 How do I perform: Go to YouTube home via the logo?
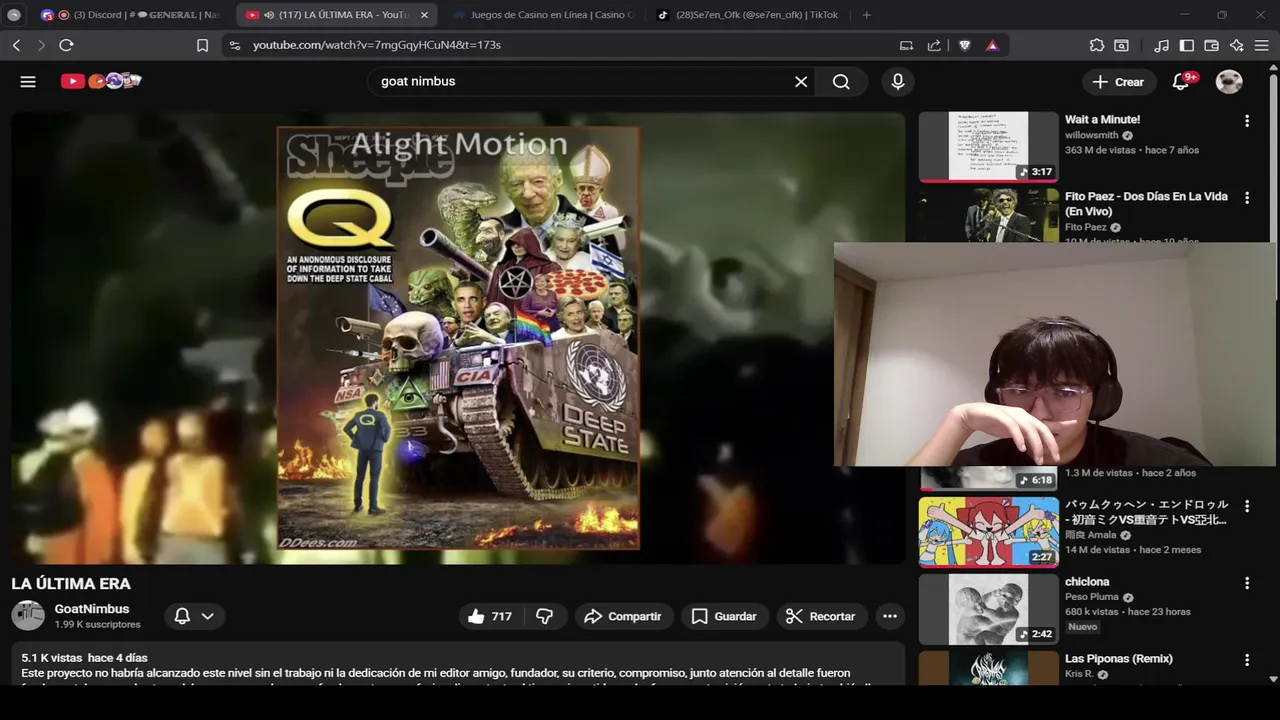click(x=101, y=81)
